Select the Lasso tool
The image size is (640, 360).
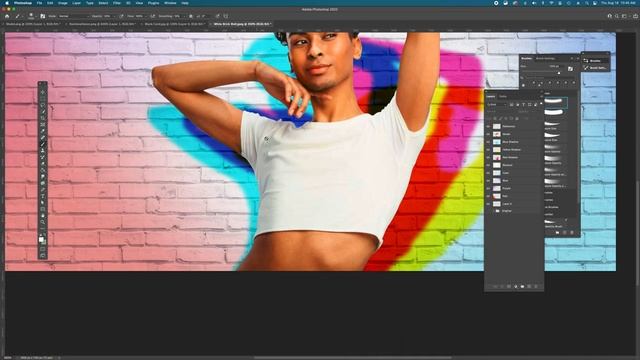(x=42, y=105)
